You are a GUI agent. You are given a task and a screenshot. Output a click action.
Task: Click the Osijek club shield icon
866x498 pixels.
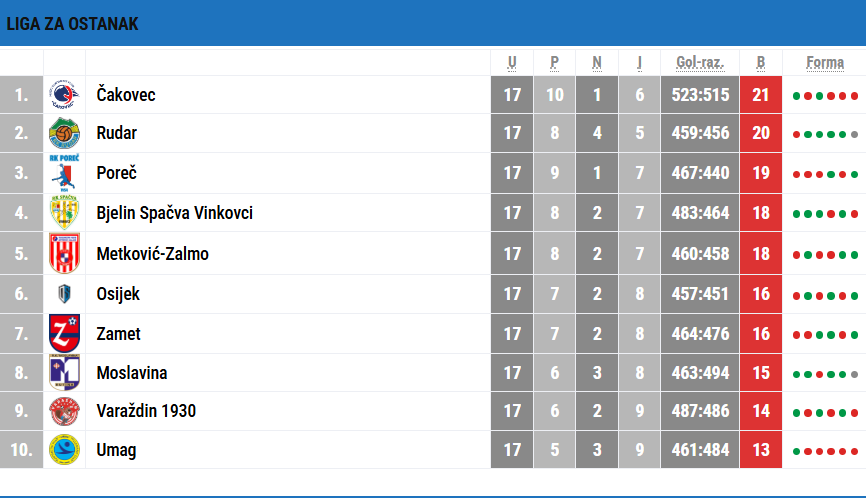[x=64, y=294]
